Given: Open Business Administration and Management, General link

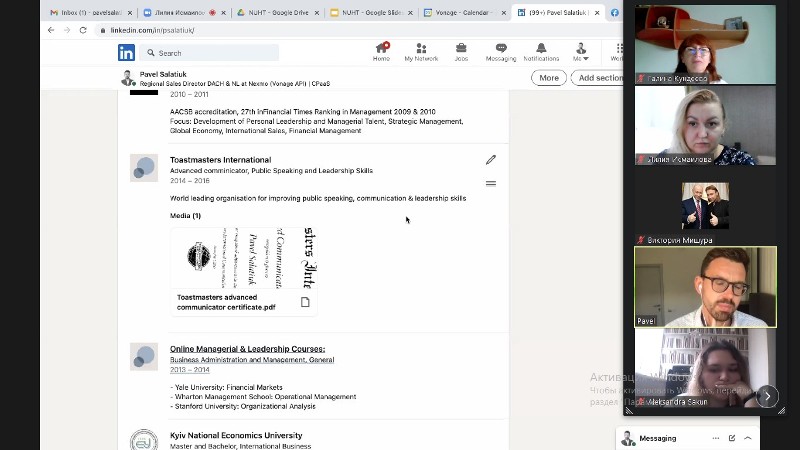Looking at the screenshot, I should (x=252, y=360).
